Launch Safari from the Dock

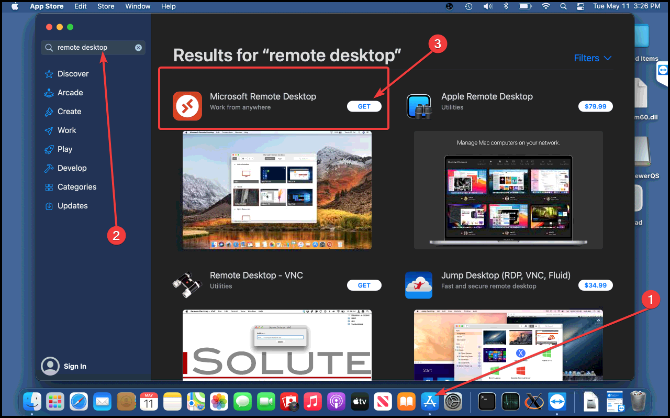coord(79,400)
